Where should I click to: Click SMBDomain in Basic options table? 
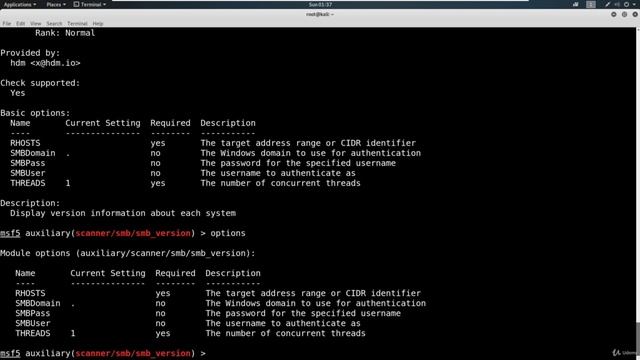(33, 153)
